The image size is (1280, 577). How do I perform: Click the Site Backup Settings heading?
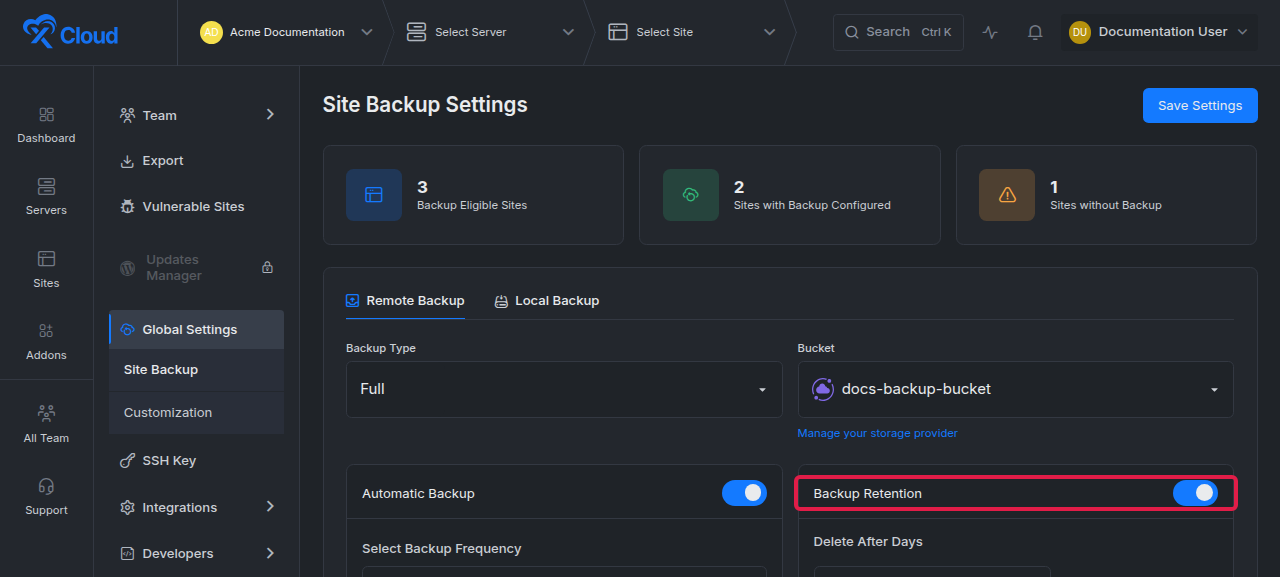[425, 105]
